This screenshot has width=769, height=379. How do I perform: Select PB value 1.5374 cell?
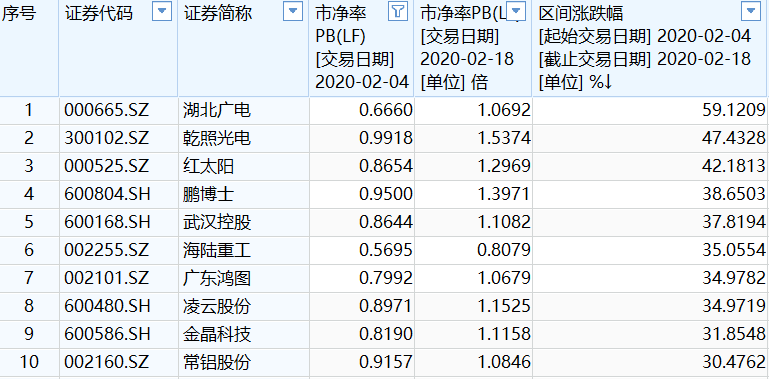[473, 138]
